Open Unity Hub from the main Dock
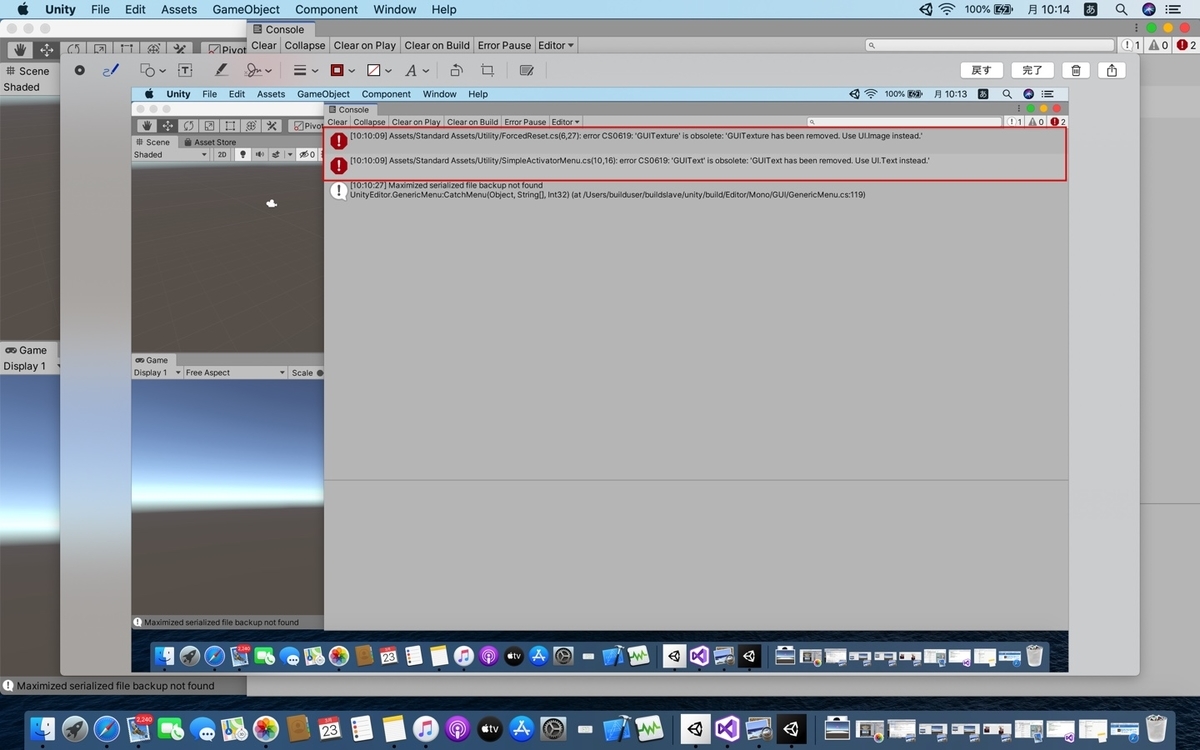 point(695,729)
